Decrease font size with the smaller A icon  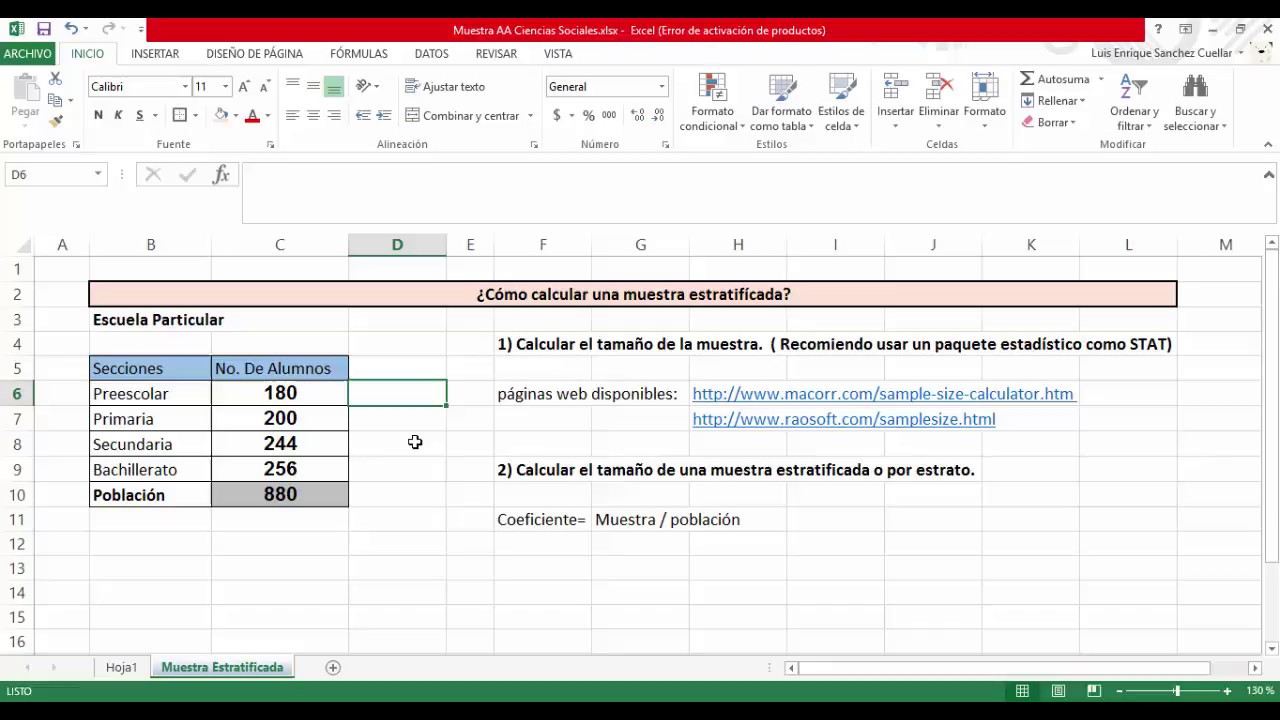[264, 87]
